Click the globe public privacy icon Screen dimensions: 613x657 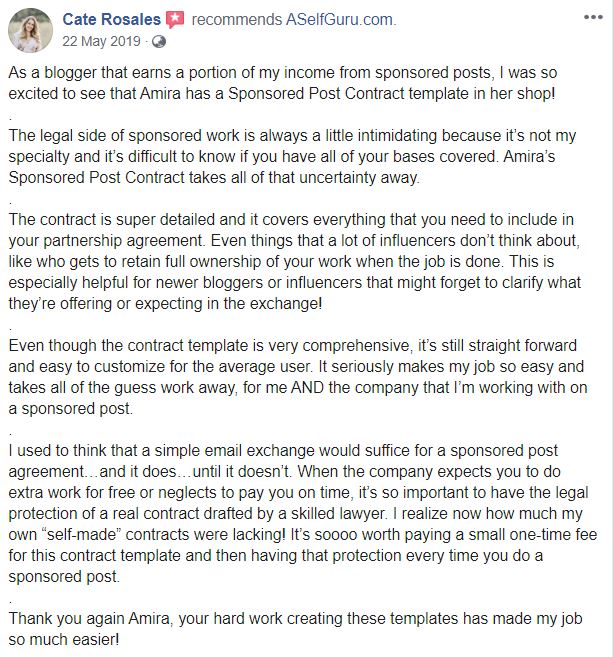pyautogui.click(x=157, y=41)
